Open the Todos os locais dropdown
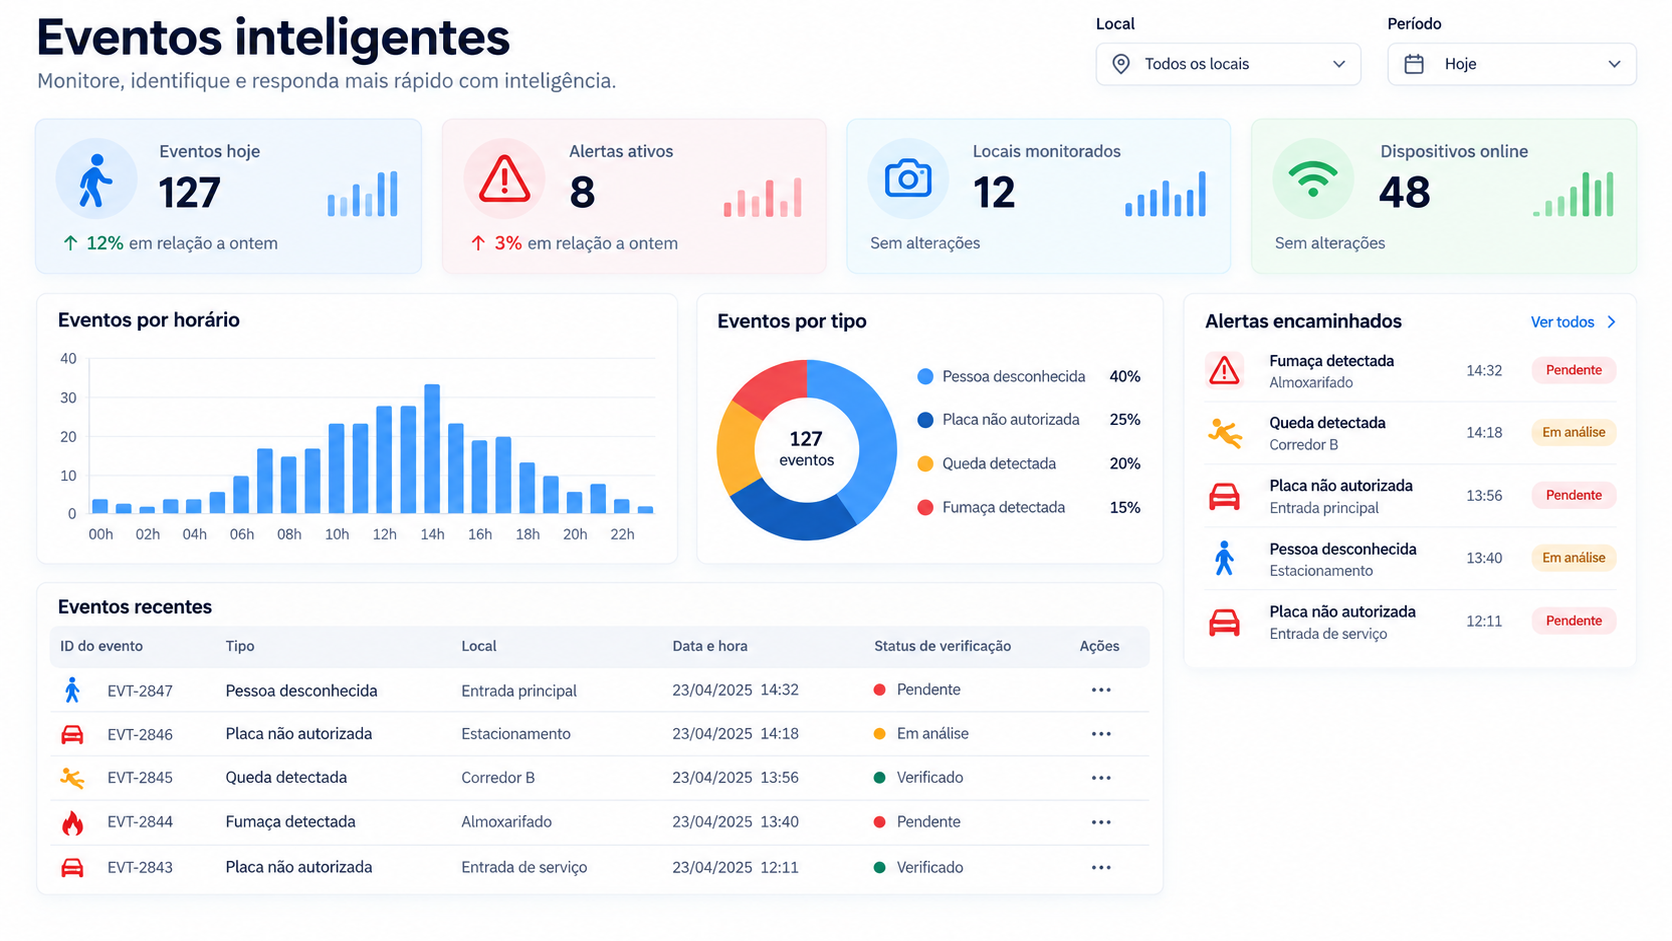Screen dimensions: 1672x941 tap(1228, 64)
